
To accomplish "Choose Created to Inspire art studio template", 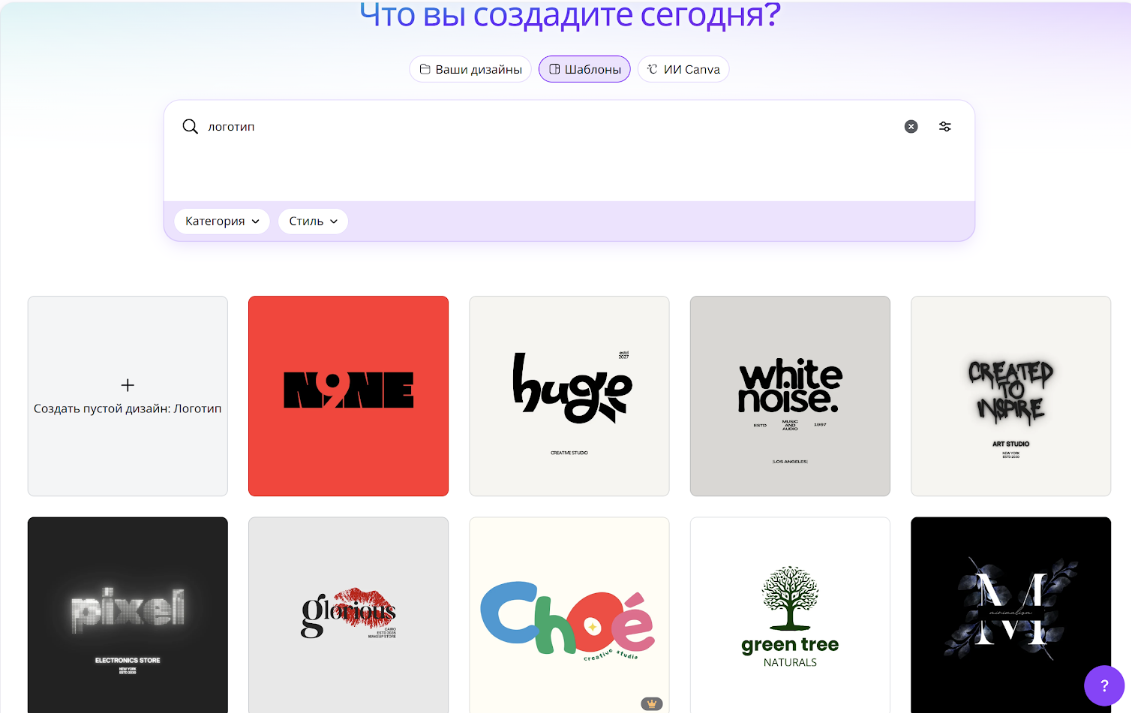I will 1010,396.
